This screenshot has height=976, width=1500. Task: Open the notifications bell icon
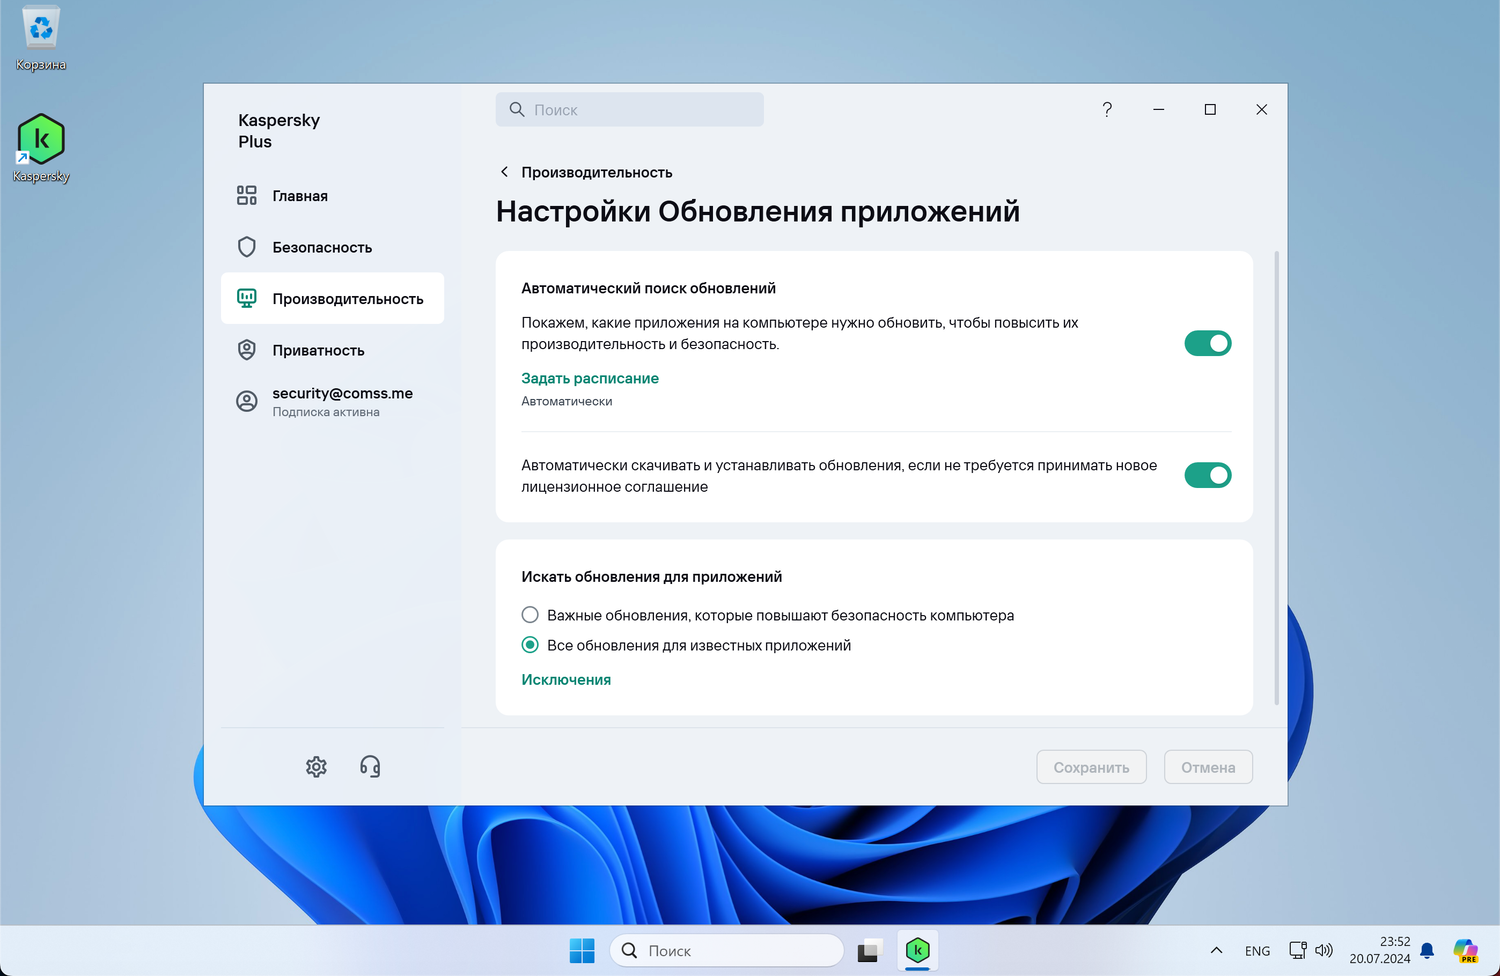[x=1427, y=951]
